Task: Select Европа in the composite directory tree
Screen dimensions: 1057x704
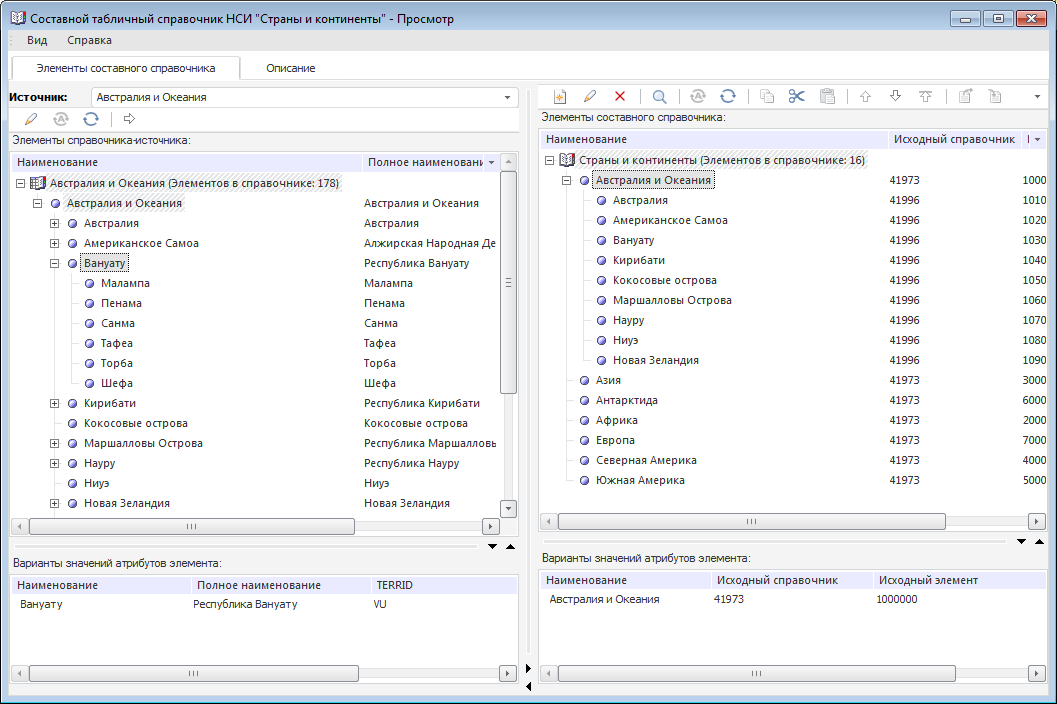Action: pos(615,440)
